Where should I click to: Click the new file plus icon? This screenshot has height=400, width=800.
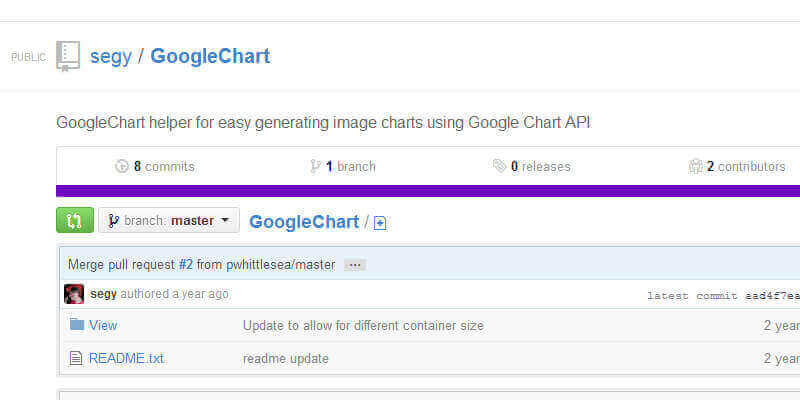tap(380, 223)
